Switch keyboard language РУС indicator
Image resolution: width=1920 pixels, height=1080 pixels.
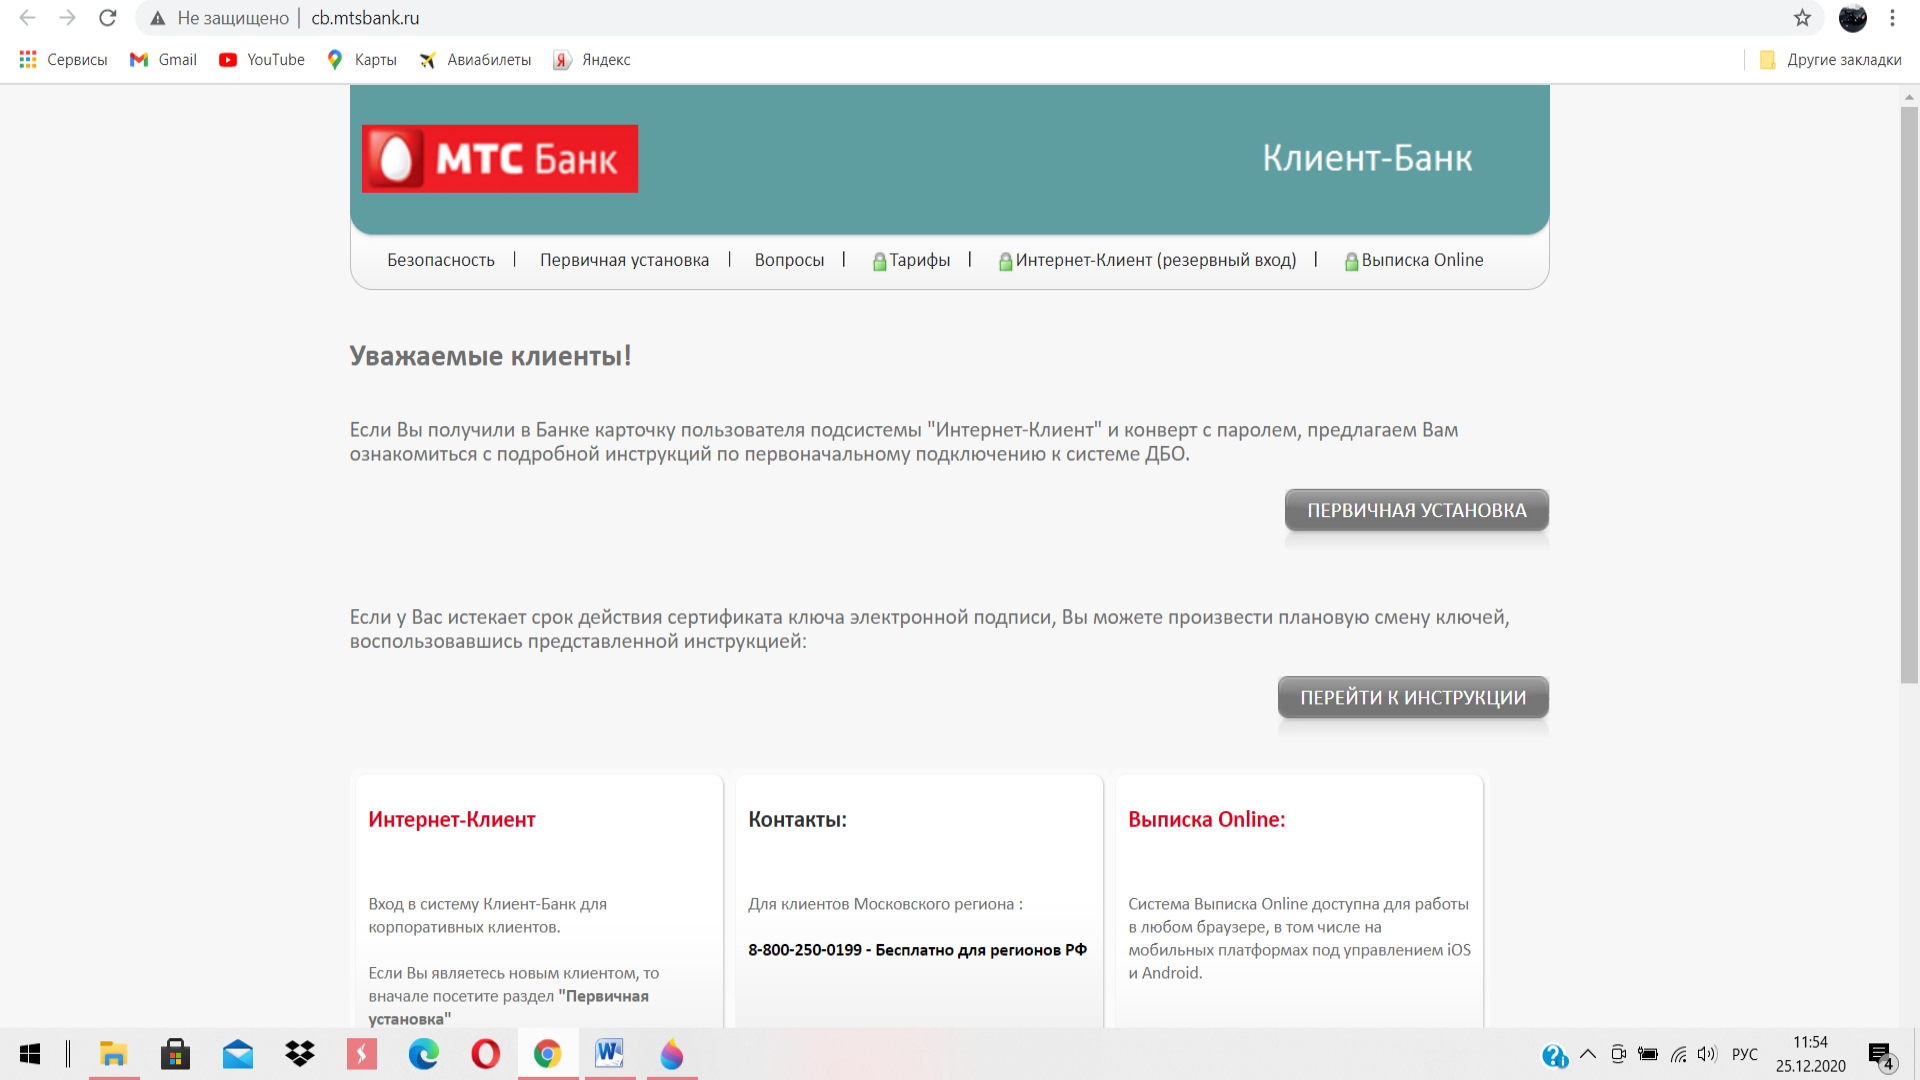coord(1744,1054)
